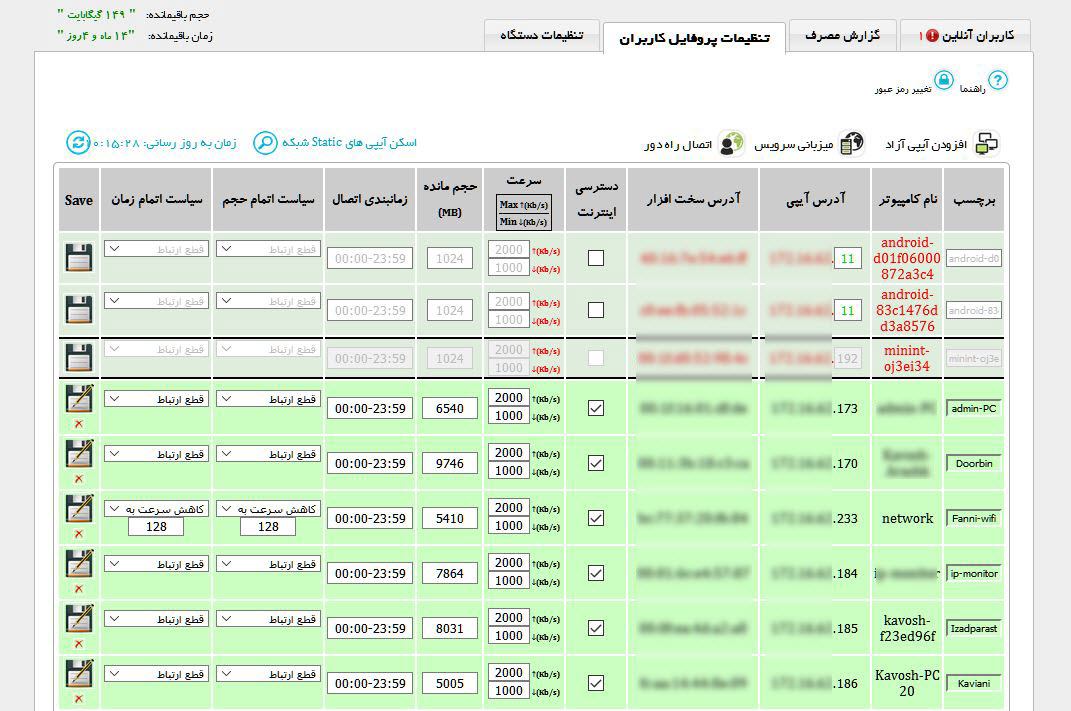Click the change password lock icon

point(944,81)
